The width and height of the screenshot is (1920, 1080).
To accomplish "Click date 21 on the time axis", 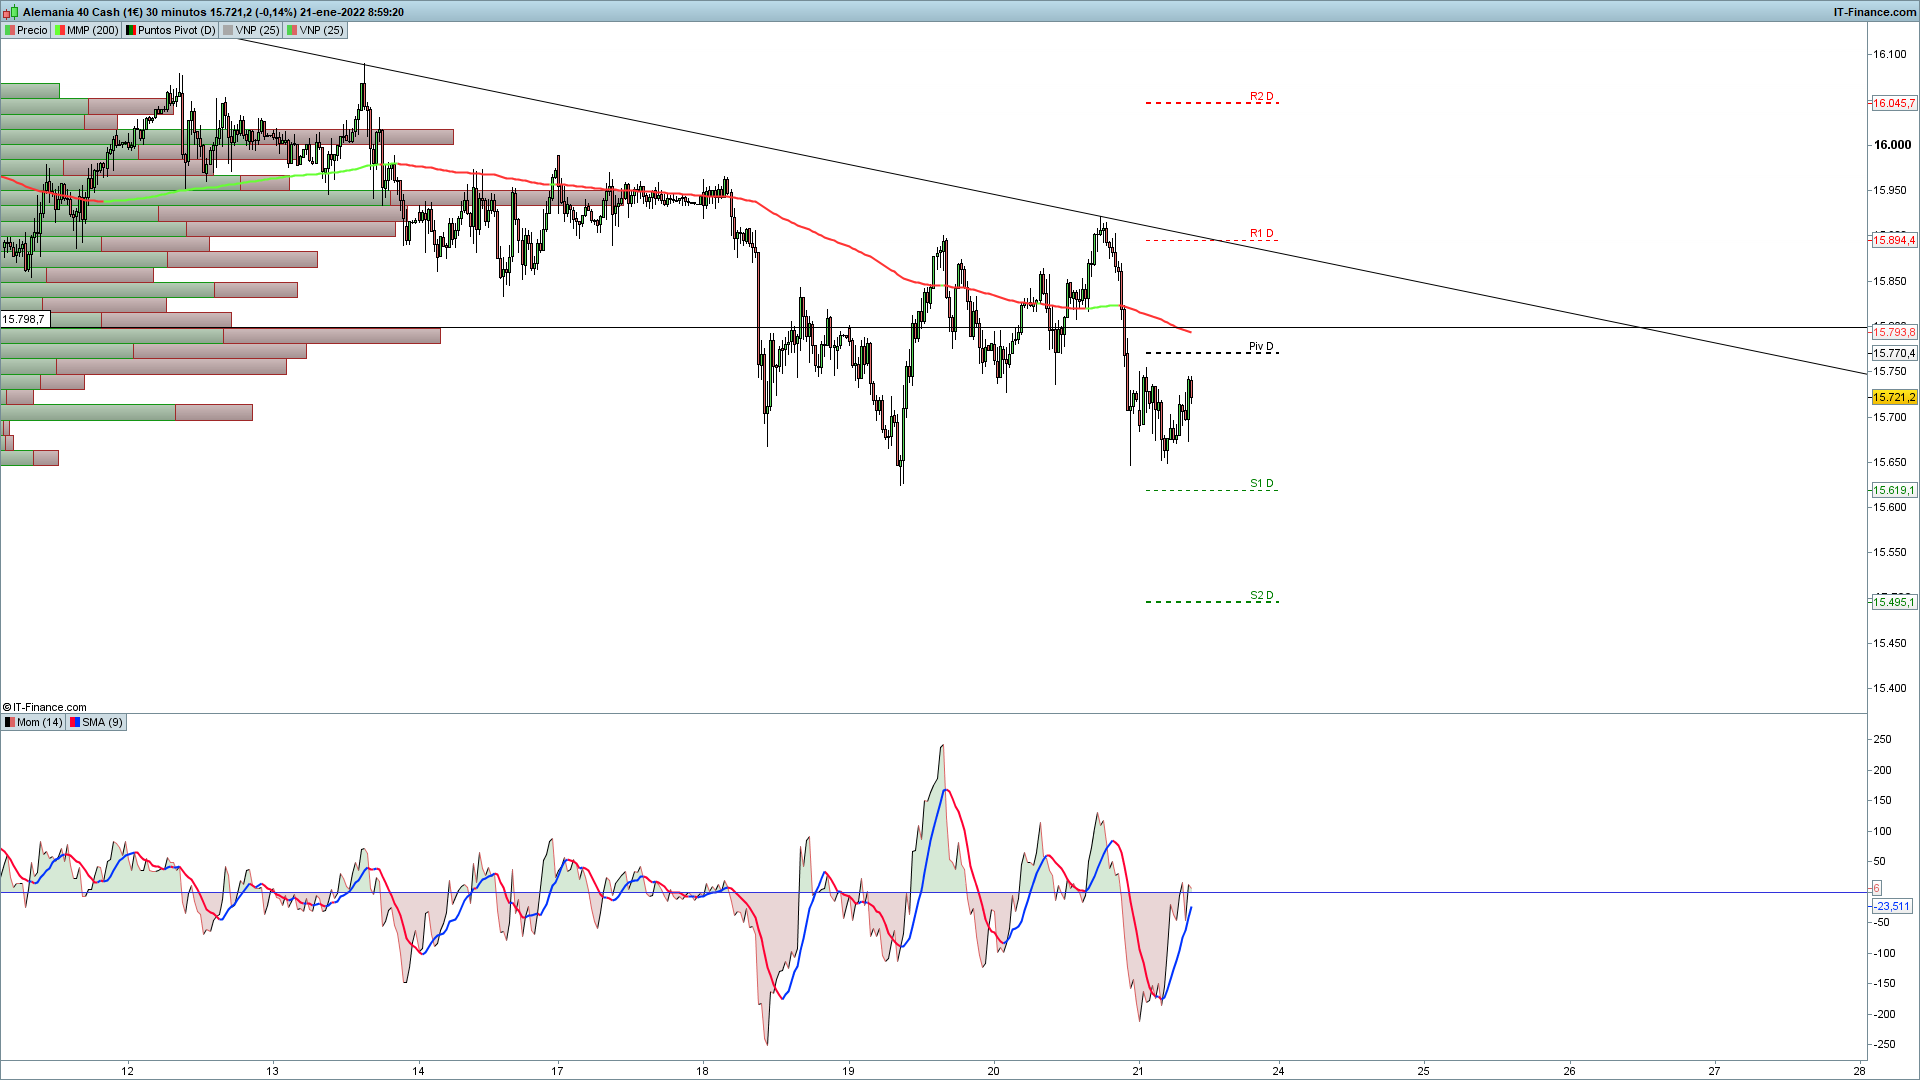I will (1138, 1071).
